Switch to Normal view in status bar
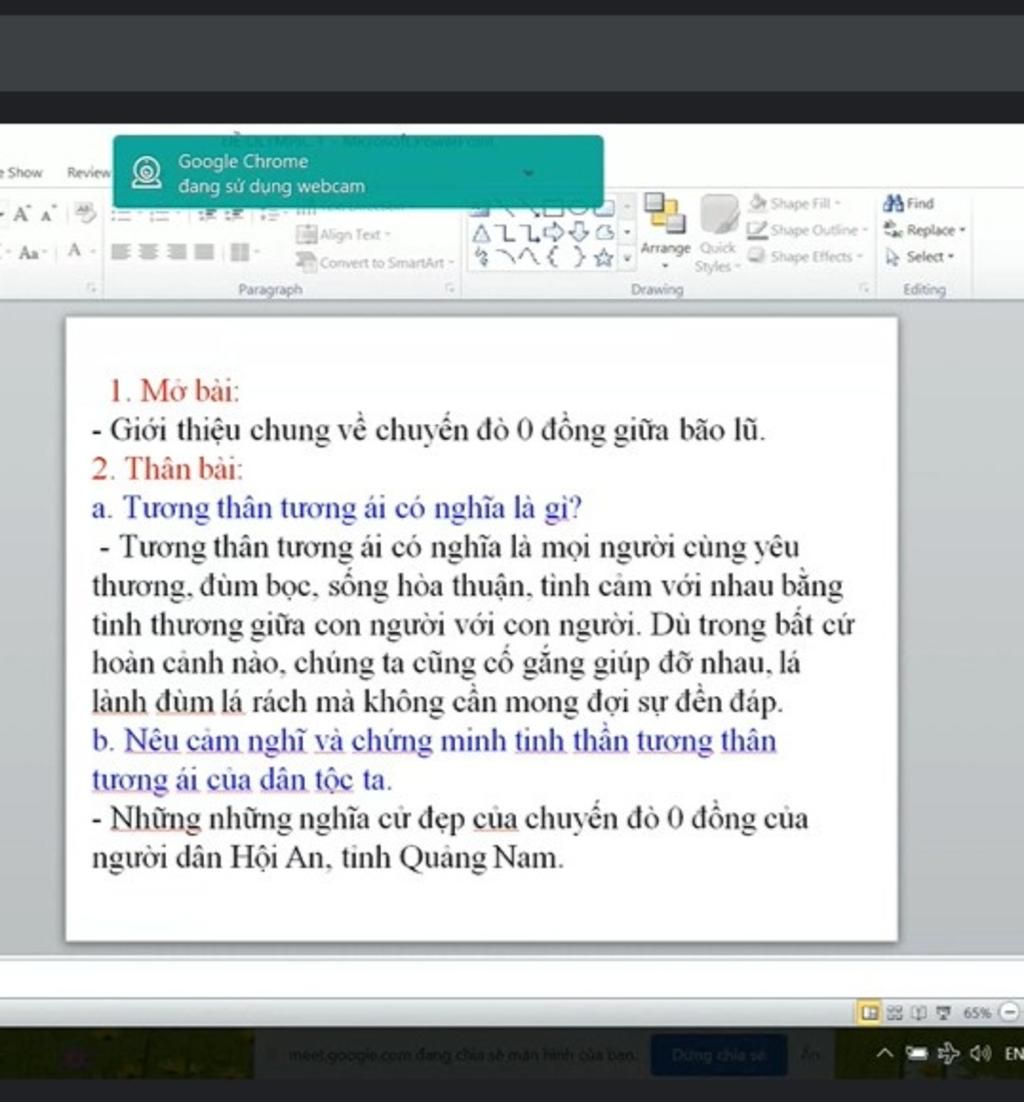The image size is (1024, 1102). tap(869, 1013)
